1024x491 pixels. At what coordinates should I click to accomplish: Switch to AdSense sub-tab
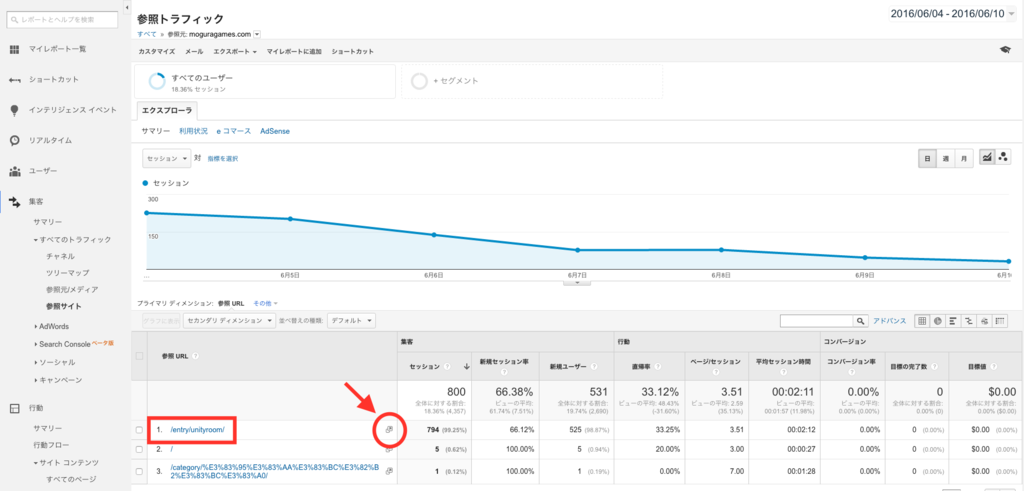(275, 131)
